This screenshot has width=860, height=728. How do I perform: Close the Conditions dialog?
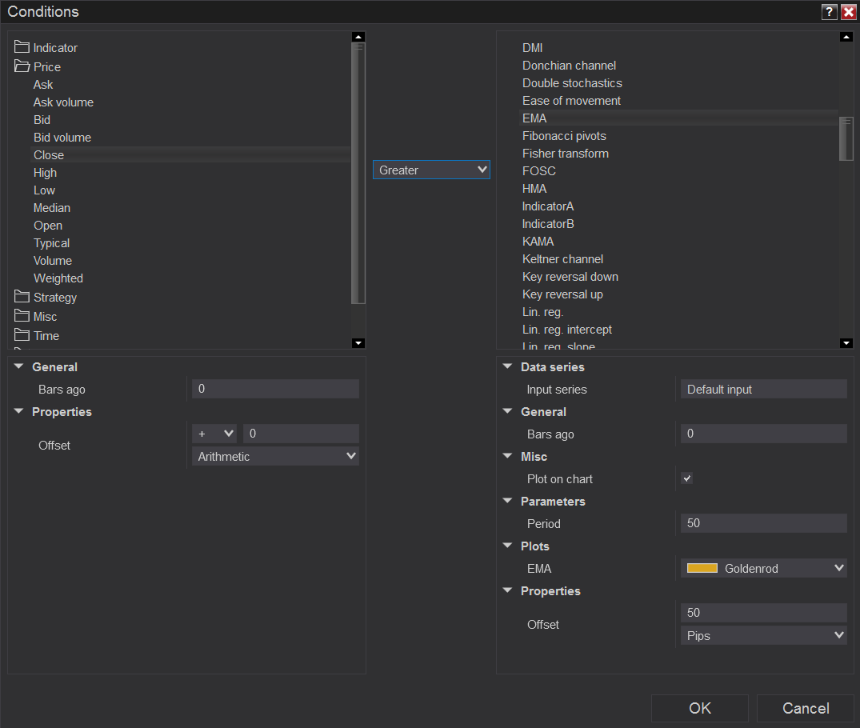(848, 12)
